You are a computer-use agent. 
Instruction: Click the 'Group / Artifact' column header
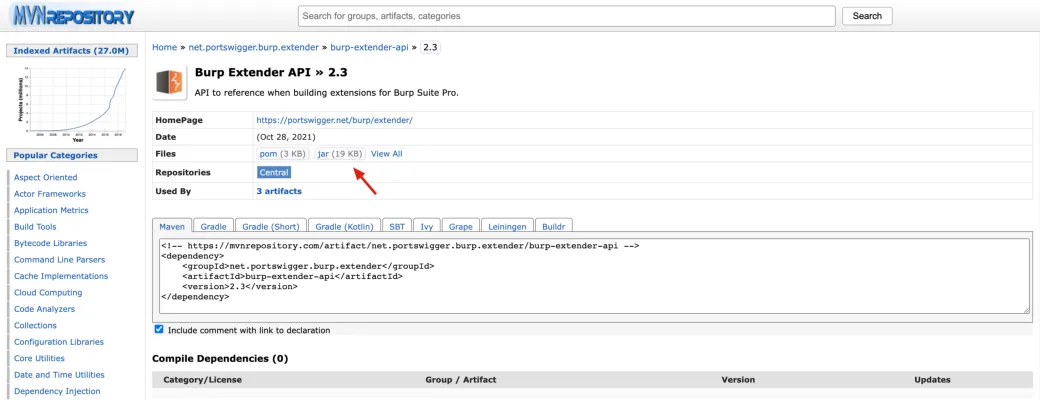(461, 380)
